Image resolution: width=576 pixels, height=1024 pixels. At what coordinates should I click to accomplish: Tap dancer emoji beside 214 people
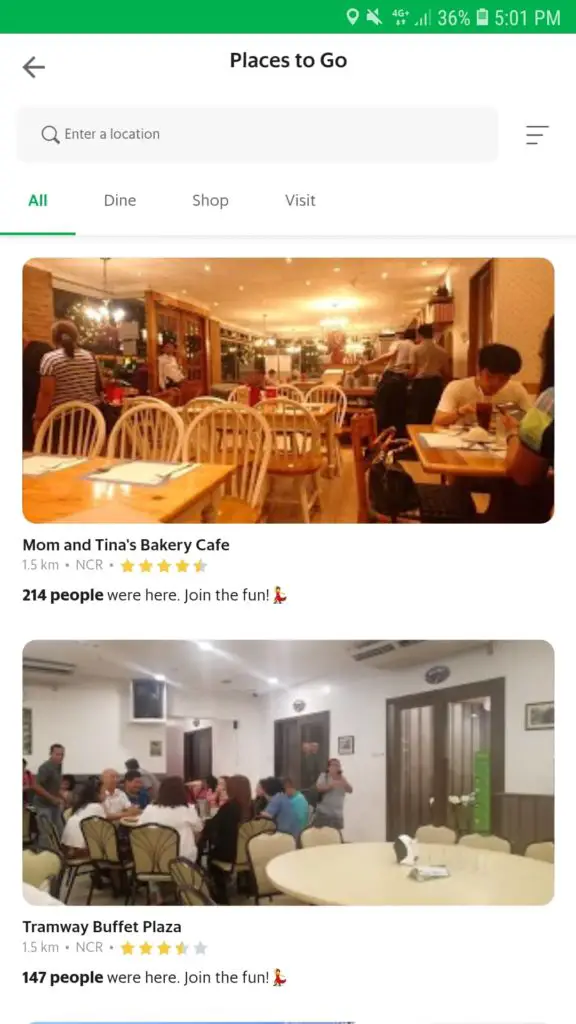pos(280,596)
